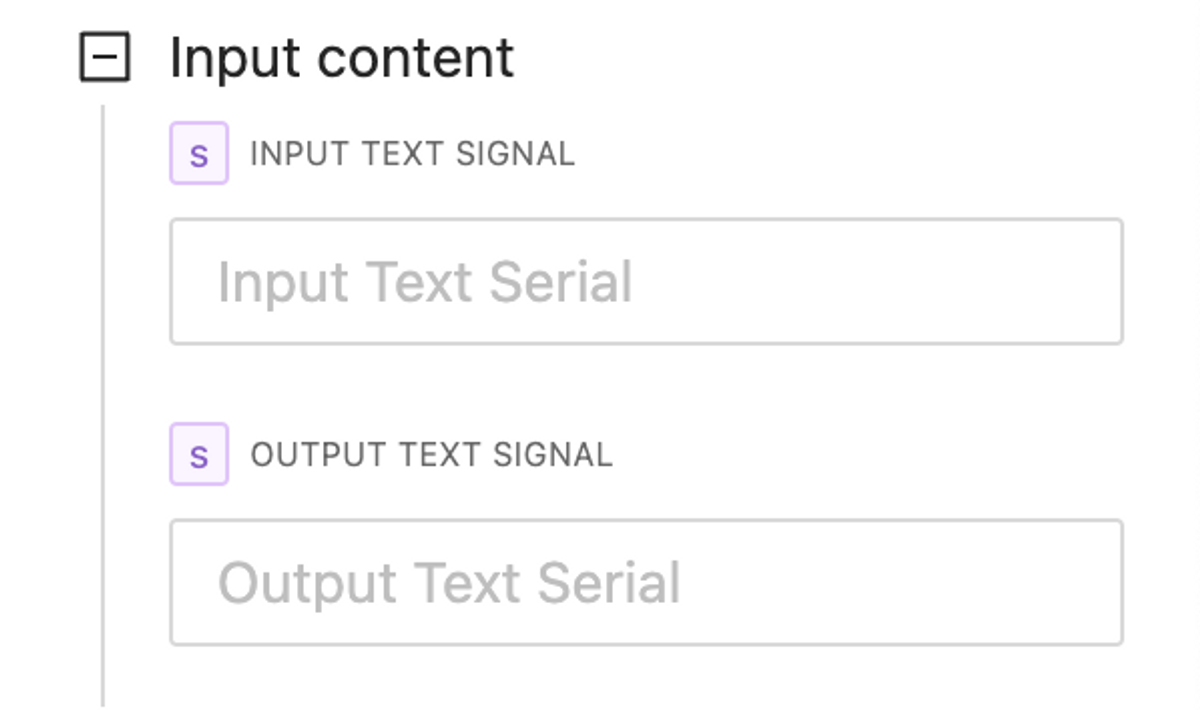Viewport: 1200px width, 710px height.
Task: Focus the Output Text Serial field
Action: [646, 582]
